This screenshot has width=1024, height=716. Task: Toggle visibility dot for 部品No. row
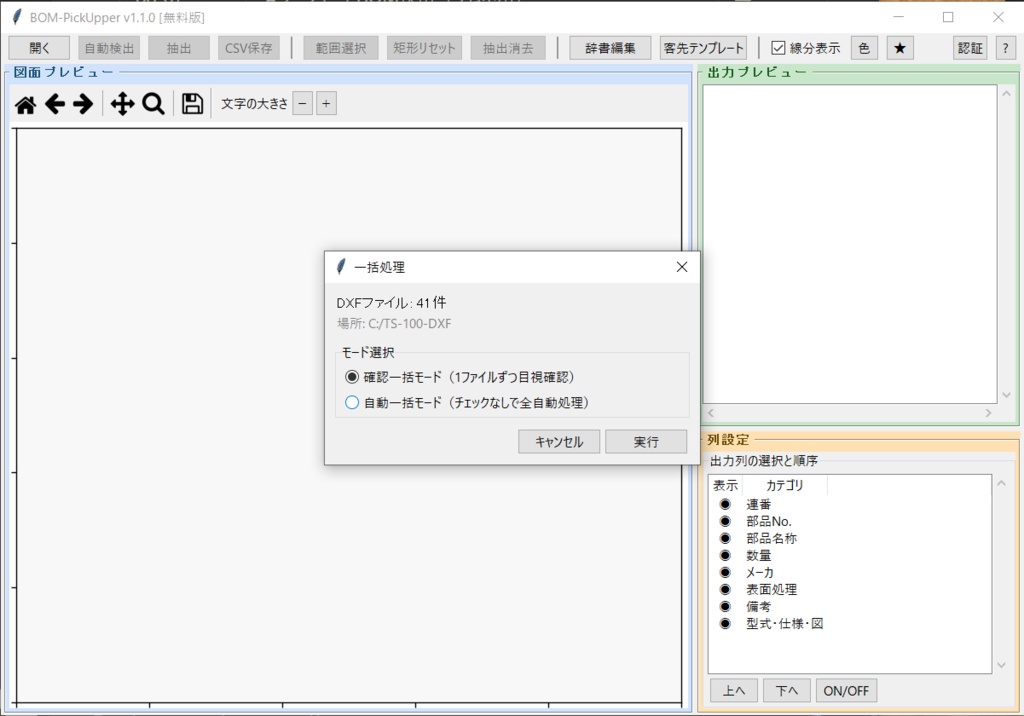[725, 521]
